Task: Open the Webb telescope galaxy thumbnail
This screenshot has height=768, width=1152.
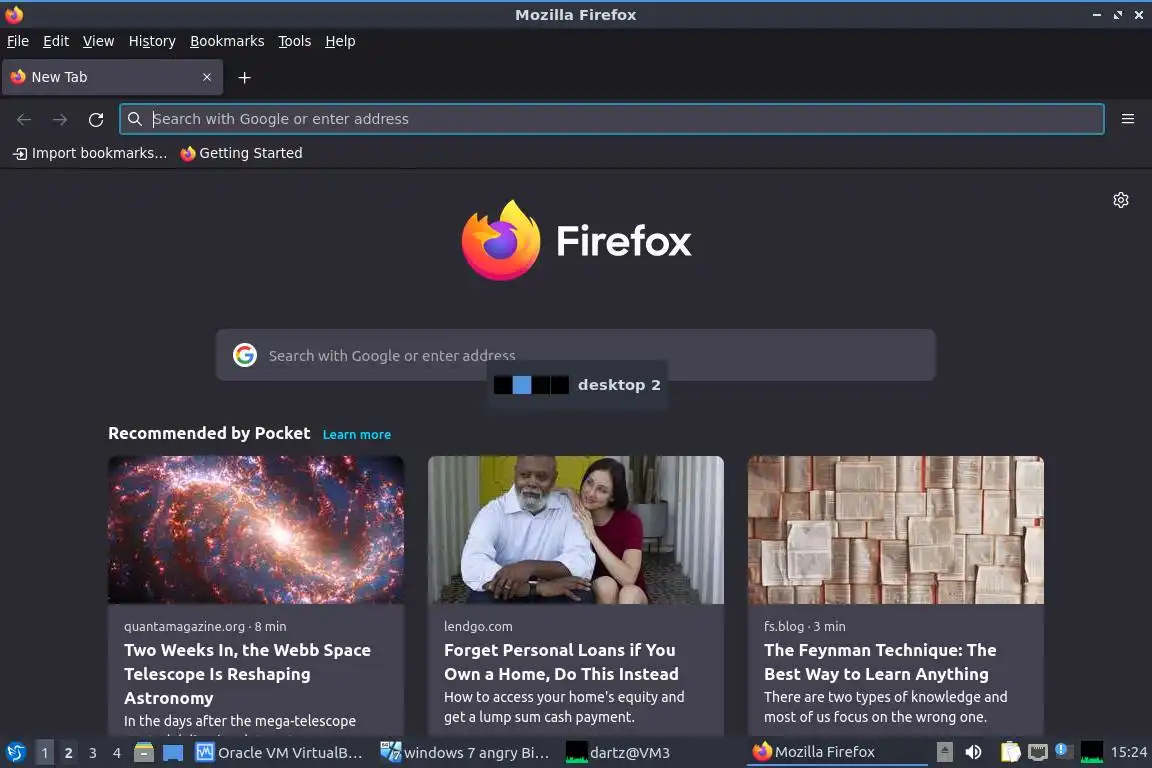Action: click(256, 530)
